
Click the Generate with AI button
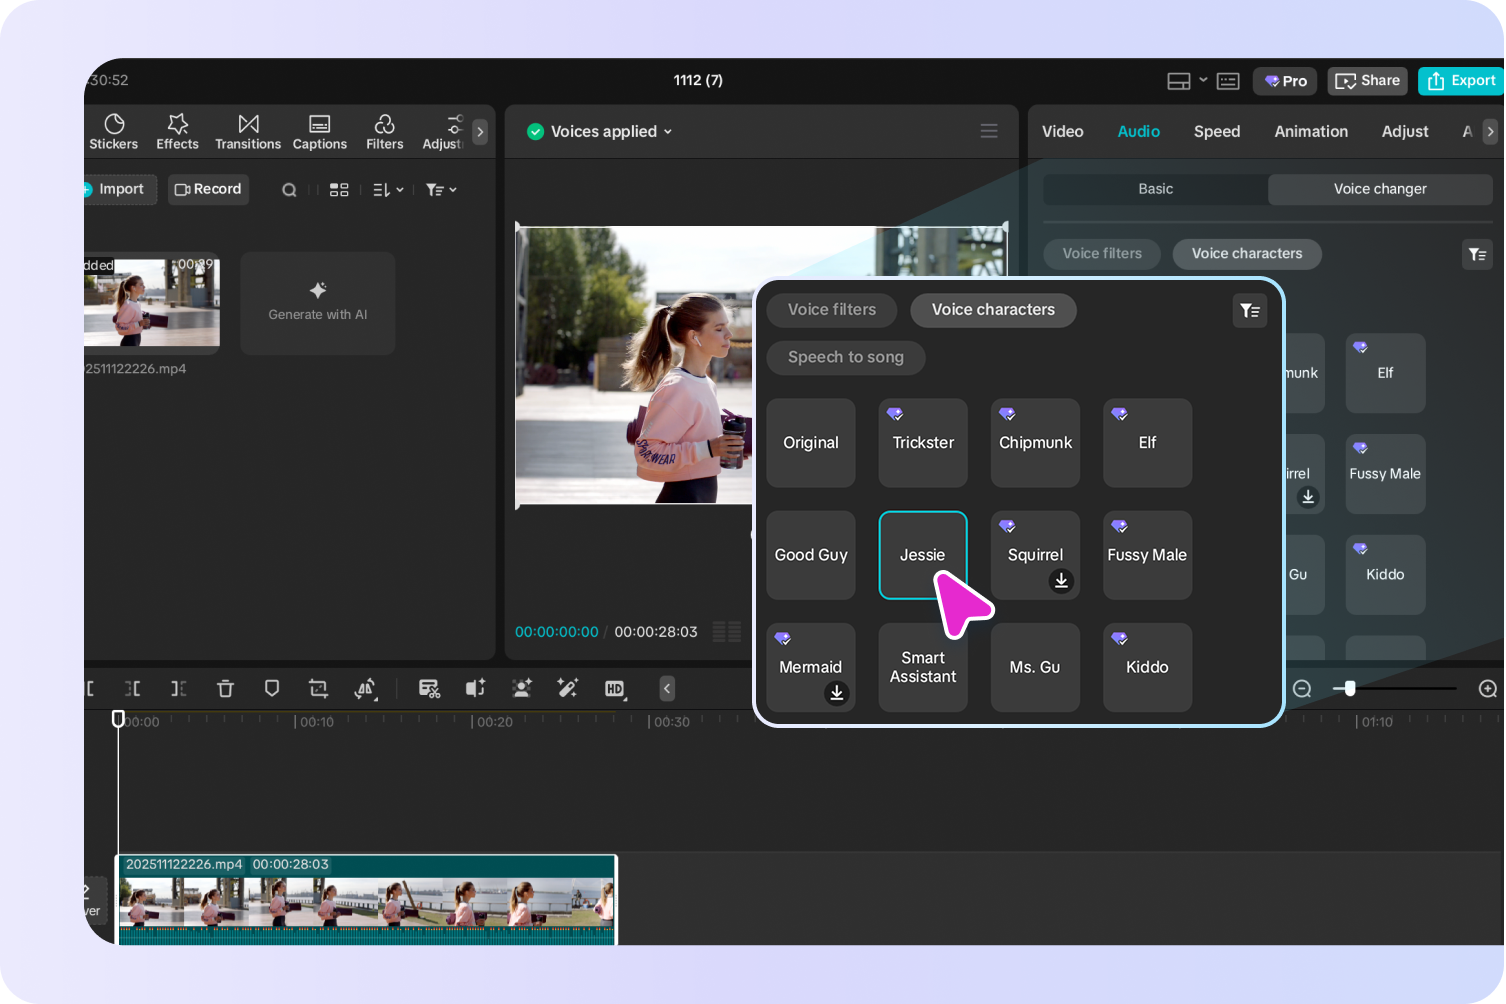(x=317, y=303)
